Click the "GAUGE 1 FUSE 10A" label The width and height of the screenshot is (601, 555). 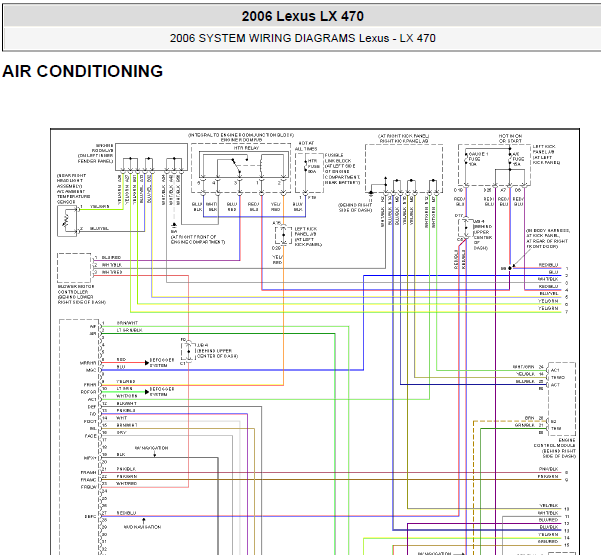point(478,159)
